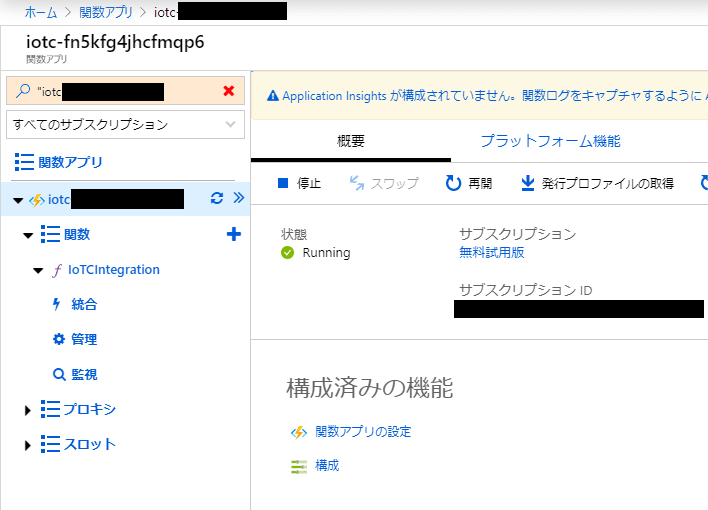Click the スワップ toolbar button

coord(384,183)
